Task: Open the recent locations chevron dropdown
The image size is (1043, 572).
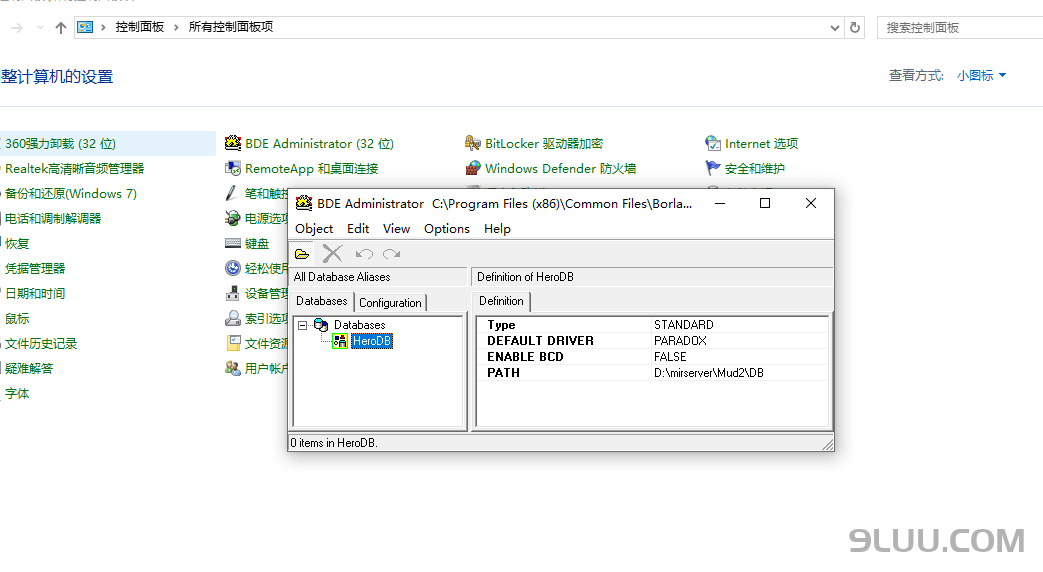Action: [x=40, y=28]
